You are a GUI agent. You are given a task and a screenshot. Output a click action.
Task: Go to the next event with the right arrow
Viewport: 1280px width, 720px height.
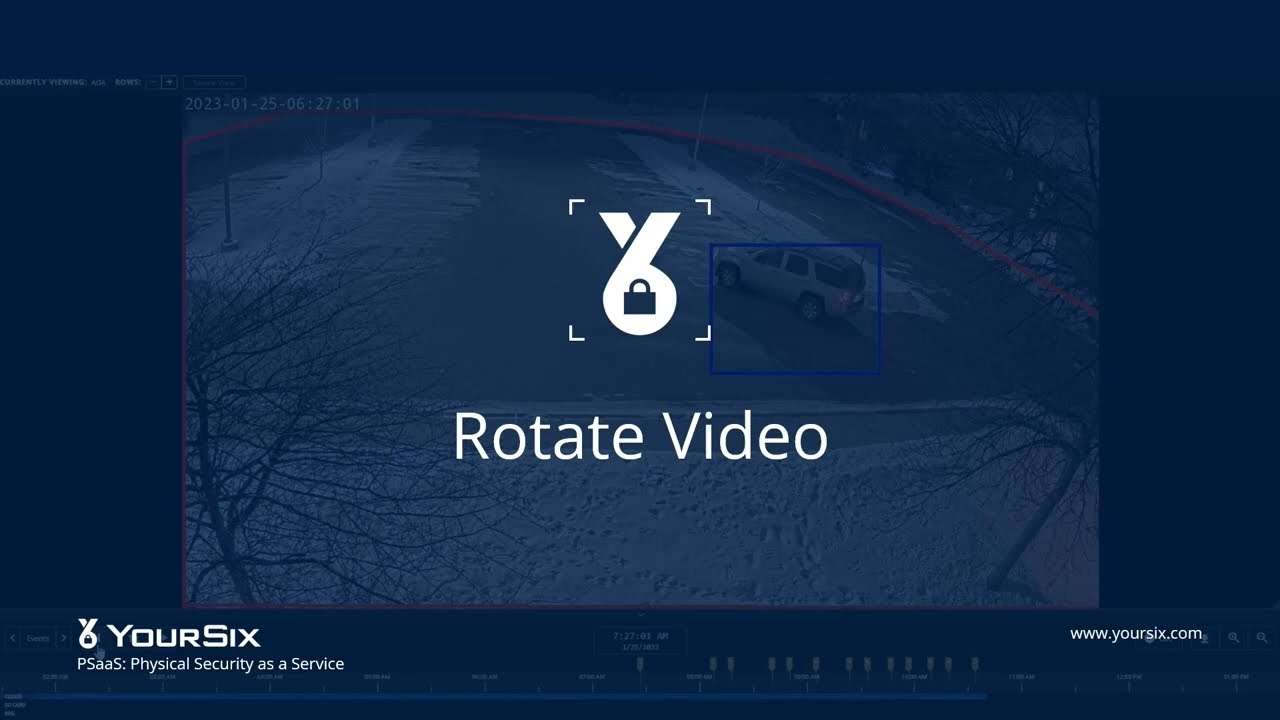pyautogui.click(x=63, y=638)
